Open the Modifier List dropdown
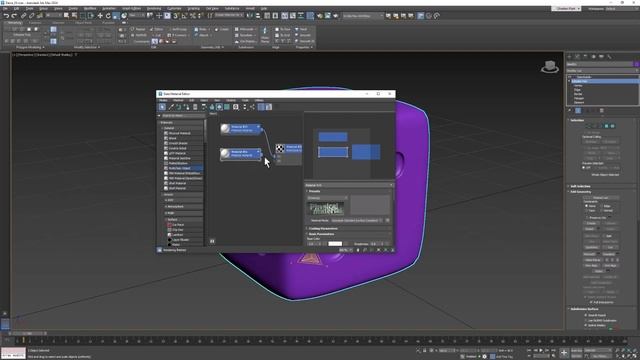This screenshot has height=360, width=640. click(x=602, y=71)
